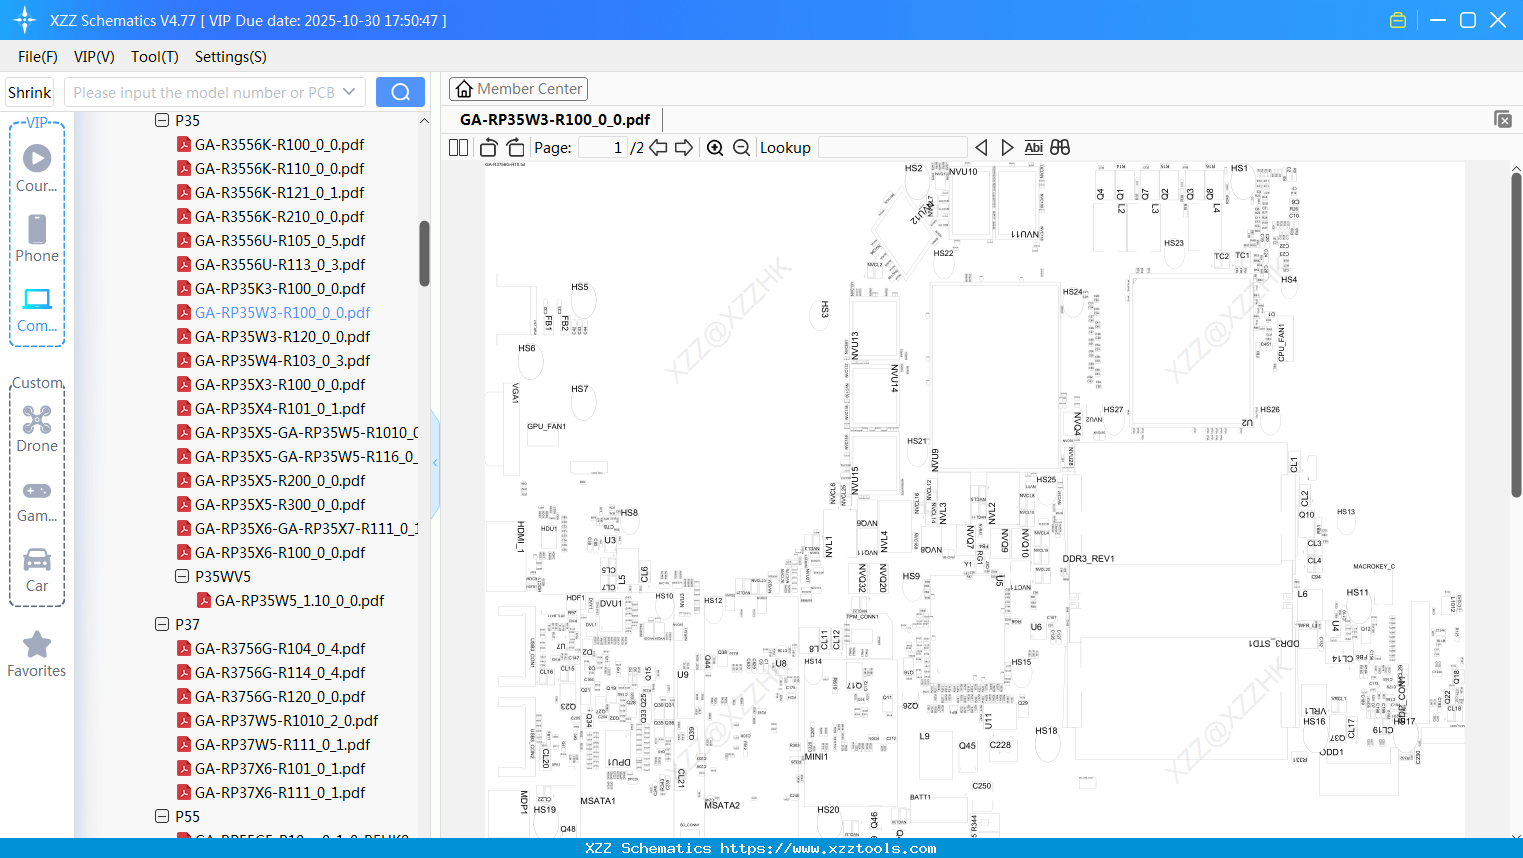Go to next page arrow

click(x=684, y=148)
